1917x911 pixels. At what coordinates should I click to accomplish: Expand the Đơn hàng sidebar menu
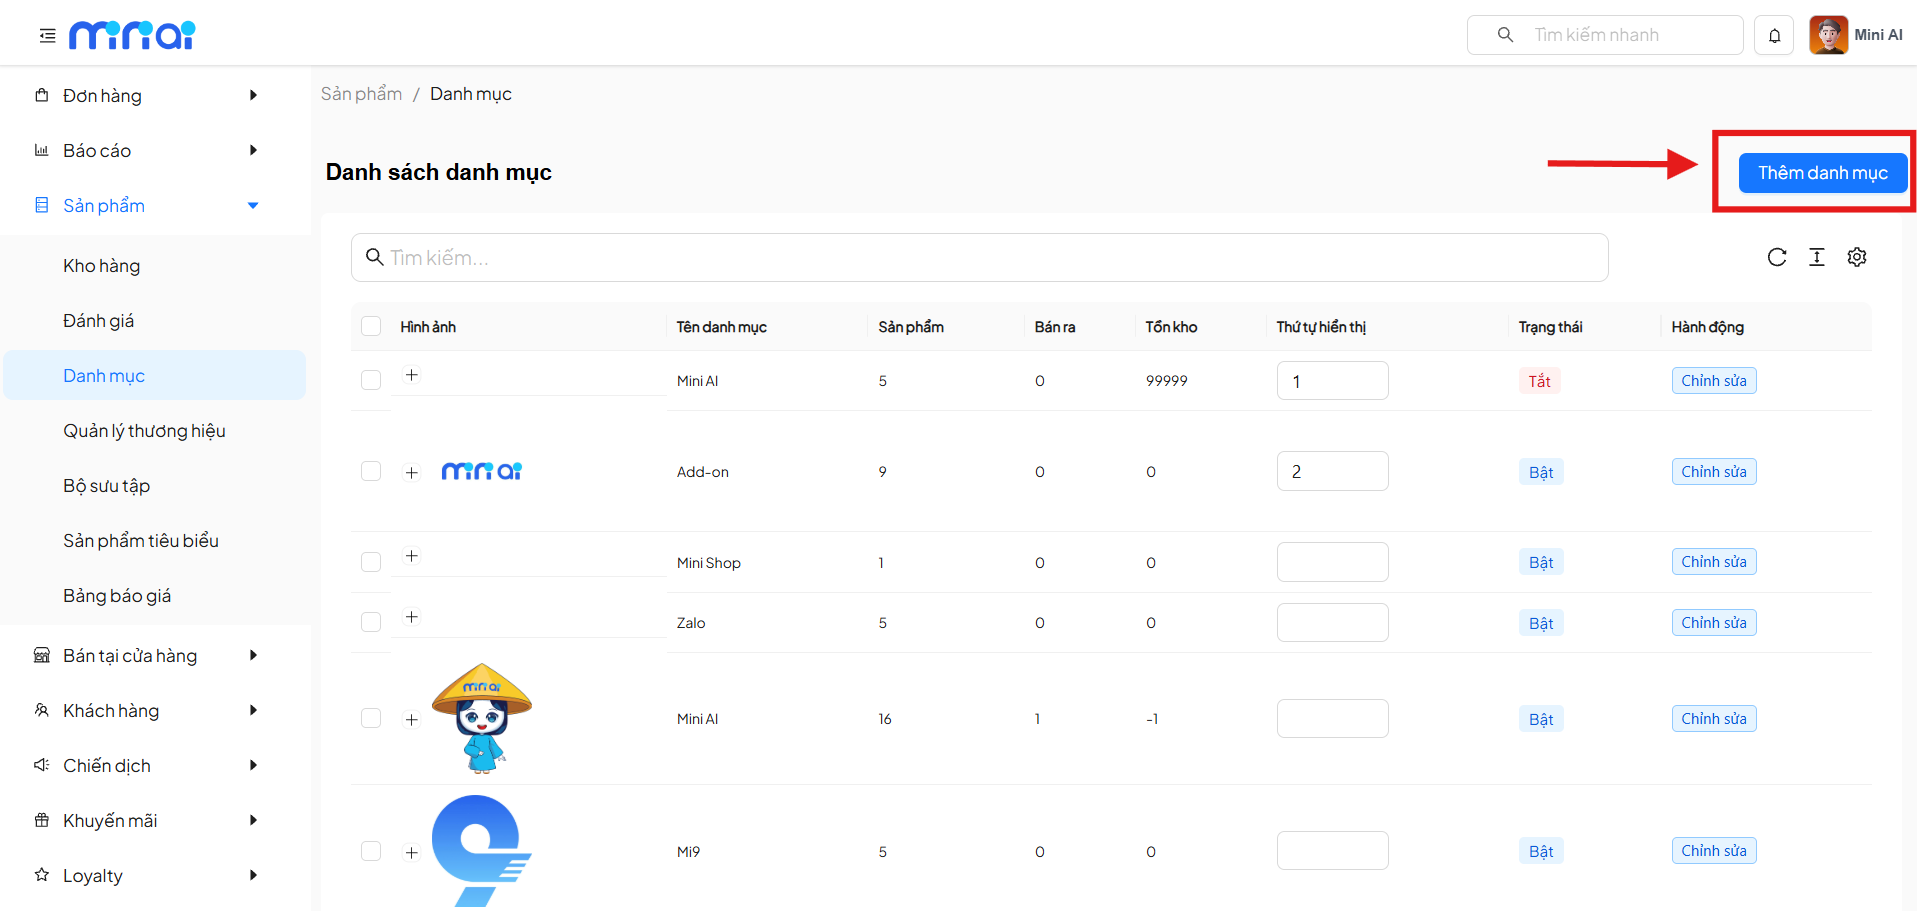[253, 95]
